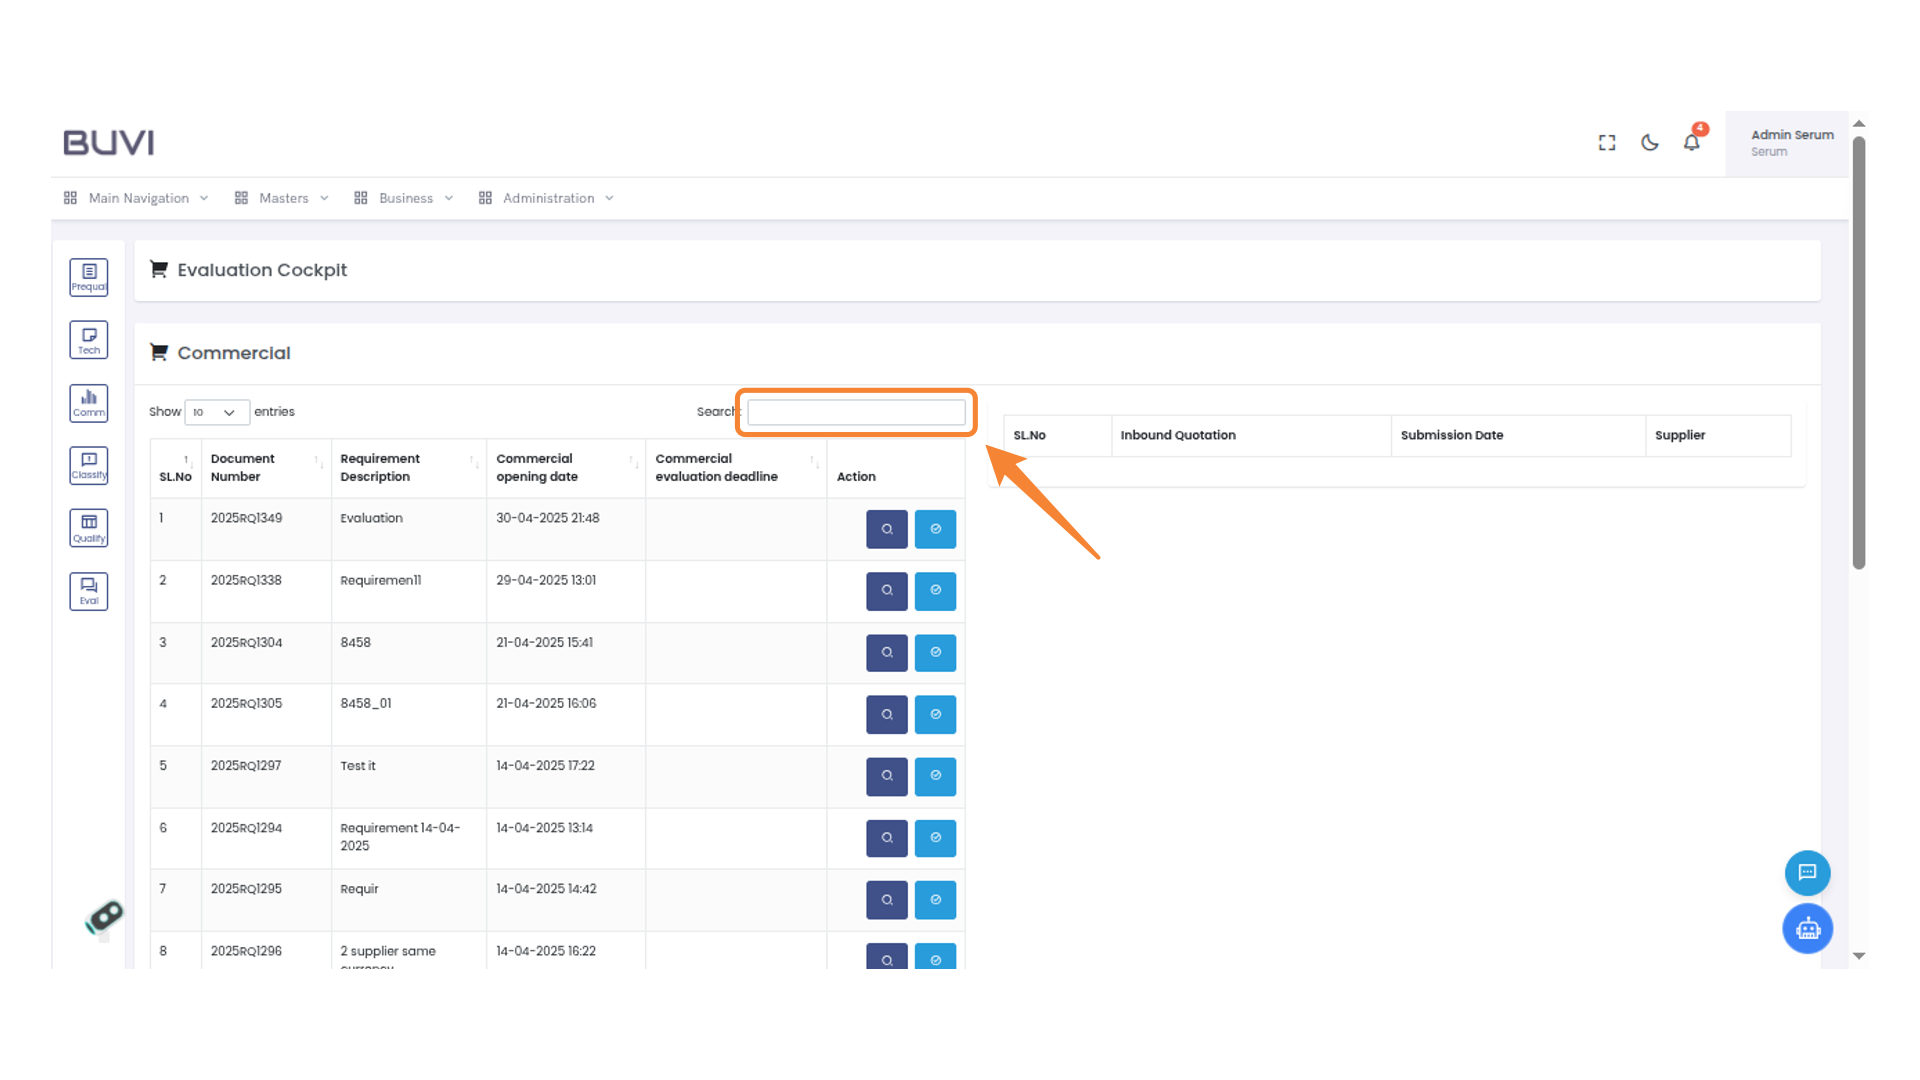Open the Tech evaluation sidebar icon
Viewport: 1920px width, 1080px height.
[89, 340]
